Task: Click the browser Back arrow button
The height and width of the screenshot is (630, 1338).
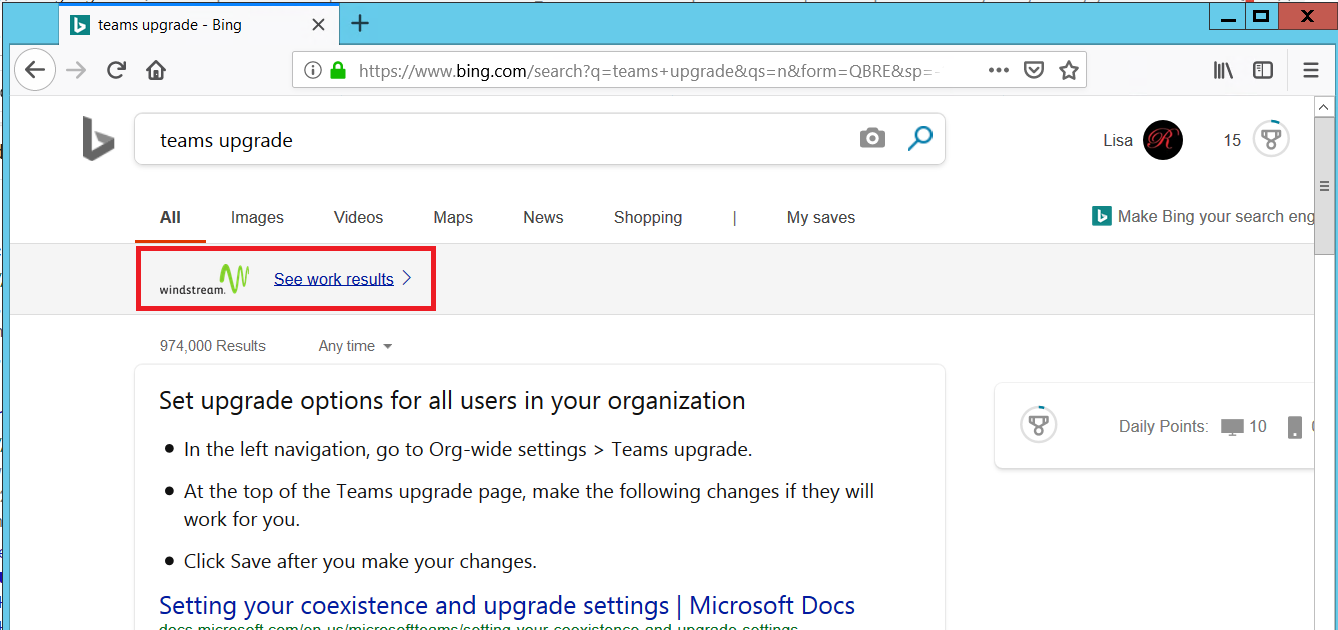Action: pyautogui.click(x=35, y=70)
